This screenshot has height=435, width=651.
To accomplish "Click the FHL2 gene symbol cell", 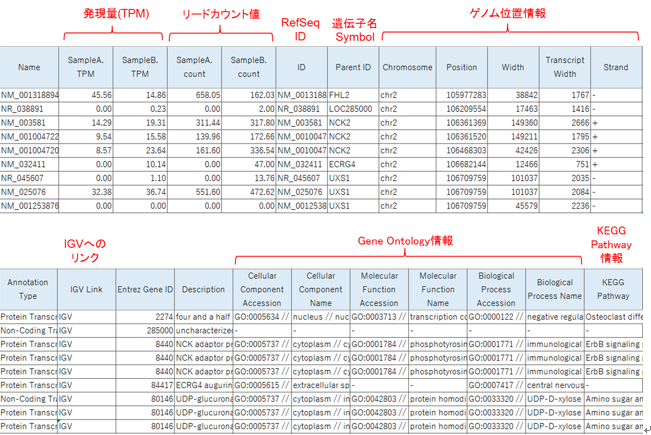I will tap(353, 95).
